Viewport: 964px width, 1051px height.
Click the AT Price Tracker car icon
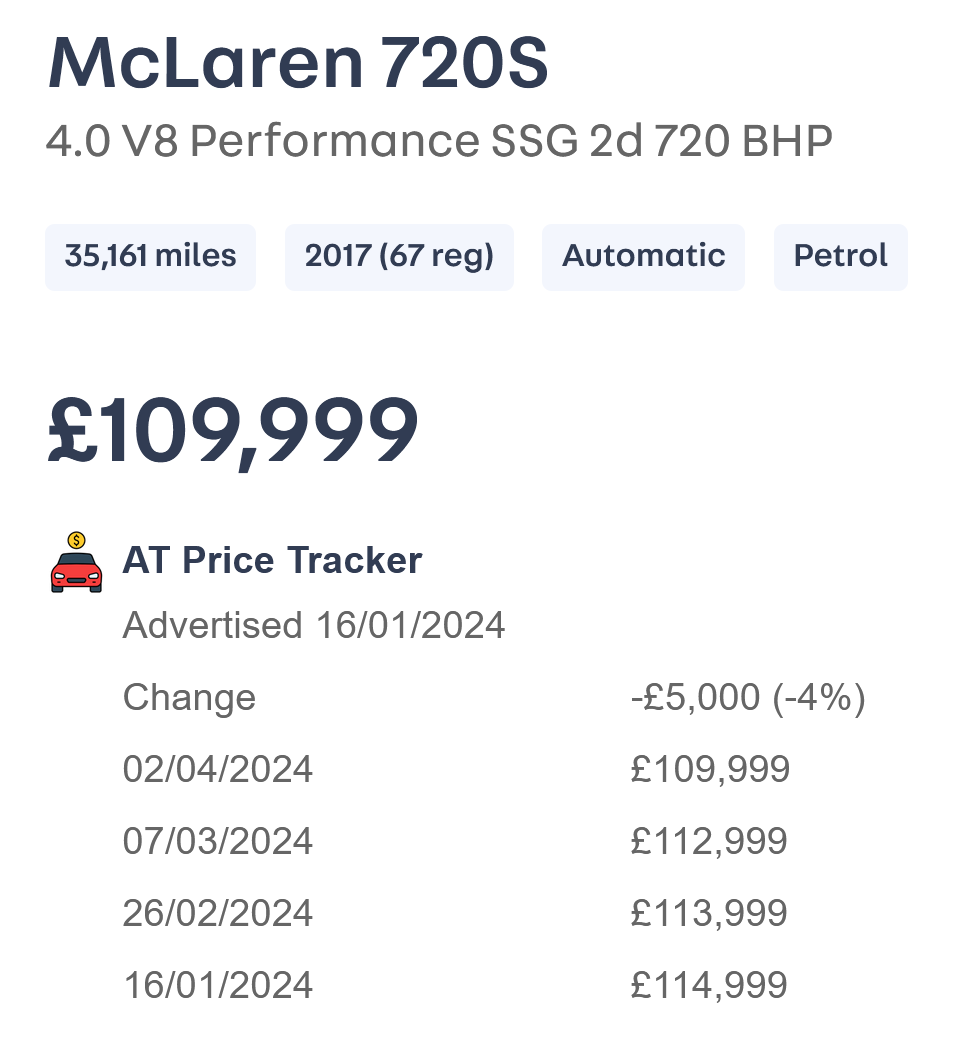coord(76,563)
